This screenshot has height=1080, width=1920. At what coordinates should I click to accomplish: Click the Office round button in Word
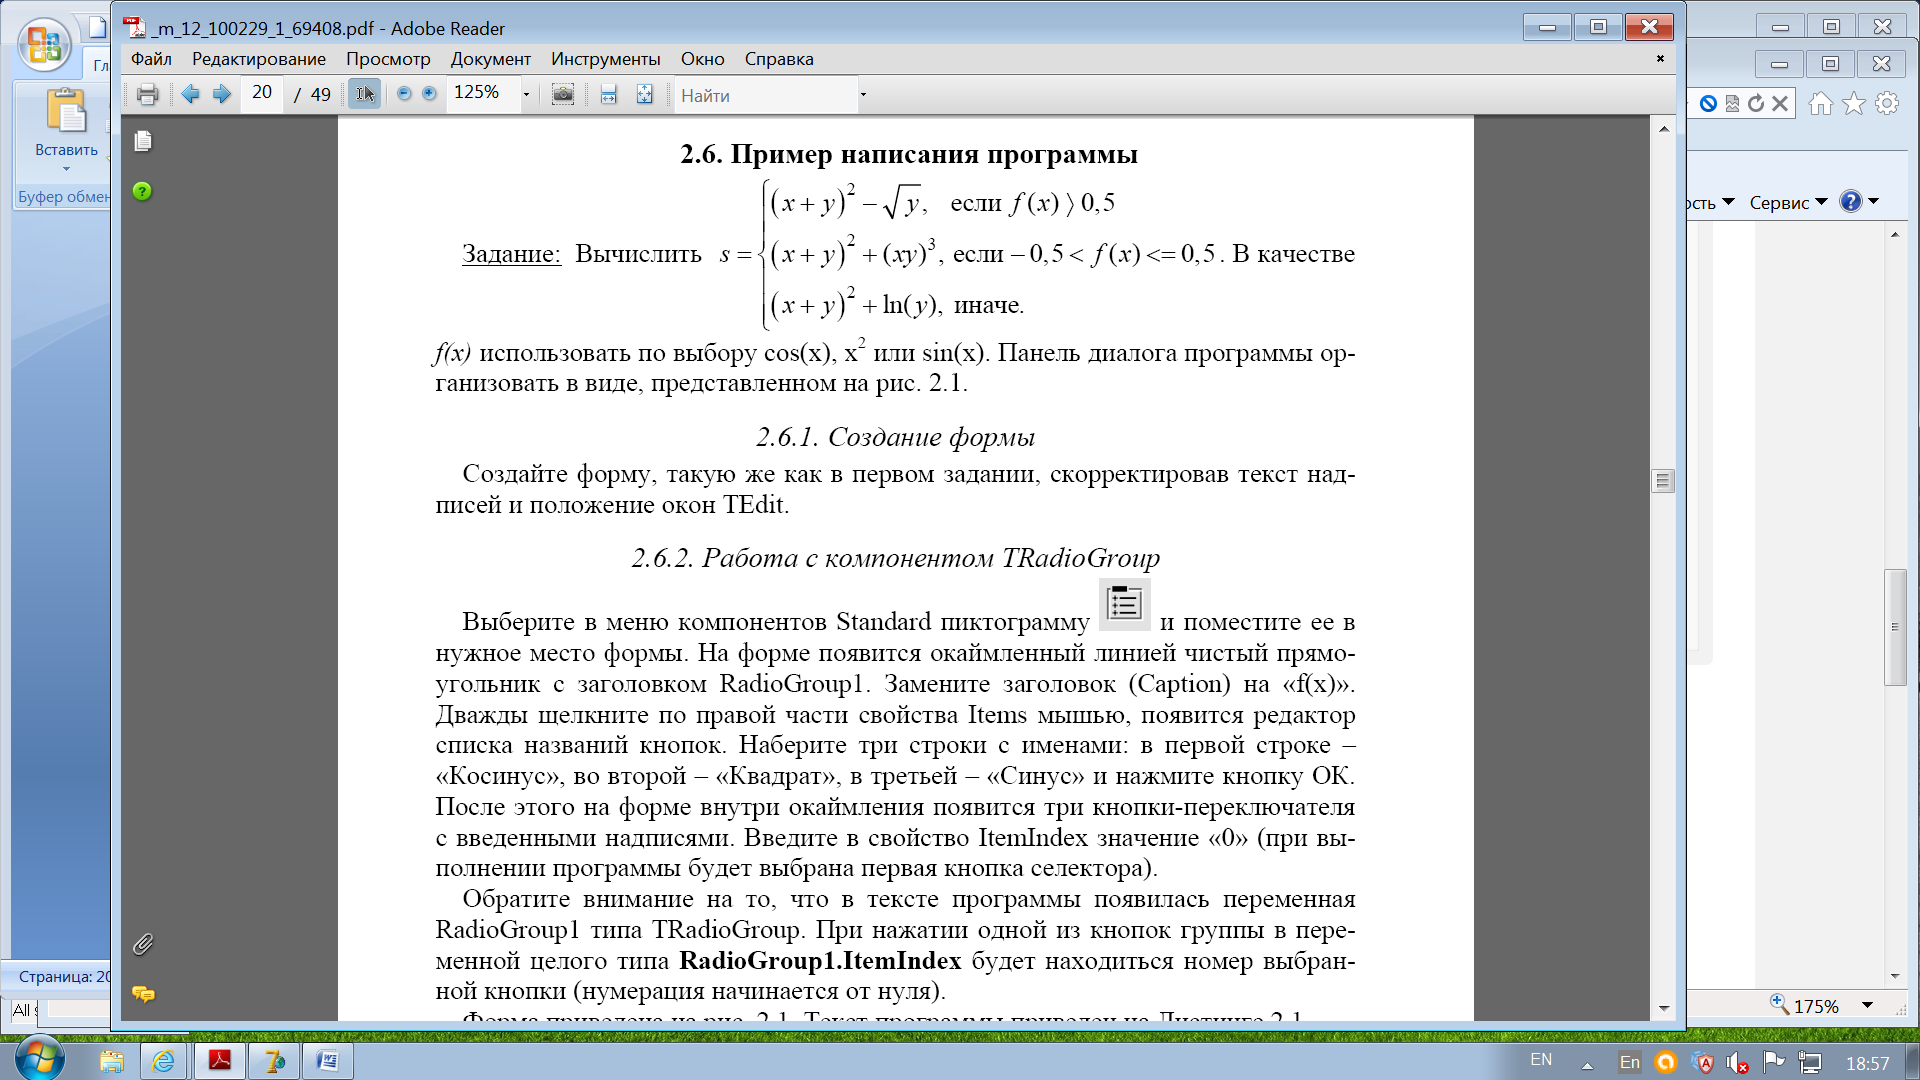click(44, 45)
